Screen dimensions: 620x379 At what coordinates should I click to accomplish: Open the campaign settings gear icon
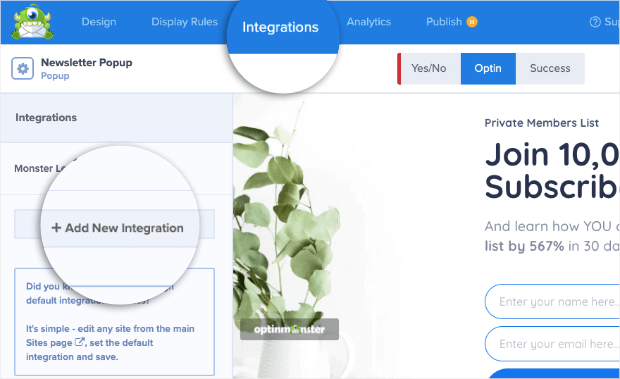point(23,68)
